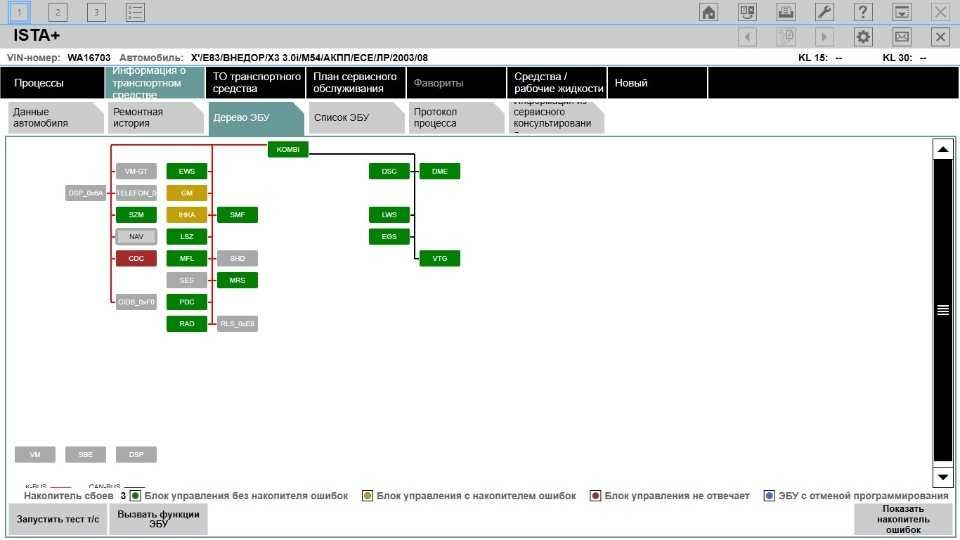Open the Протокол процесса tab
Screen dimensions: 960x540
[x=457, y=118]
